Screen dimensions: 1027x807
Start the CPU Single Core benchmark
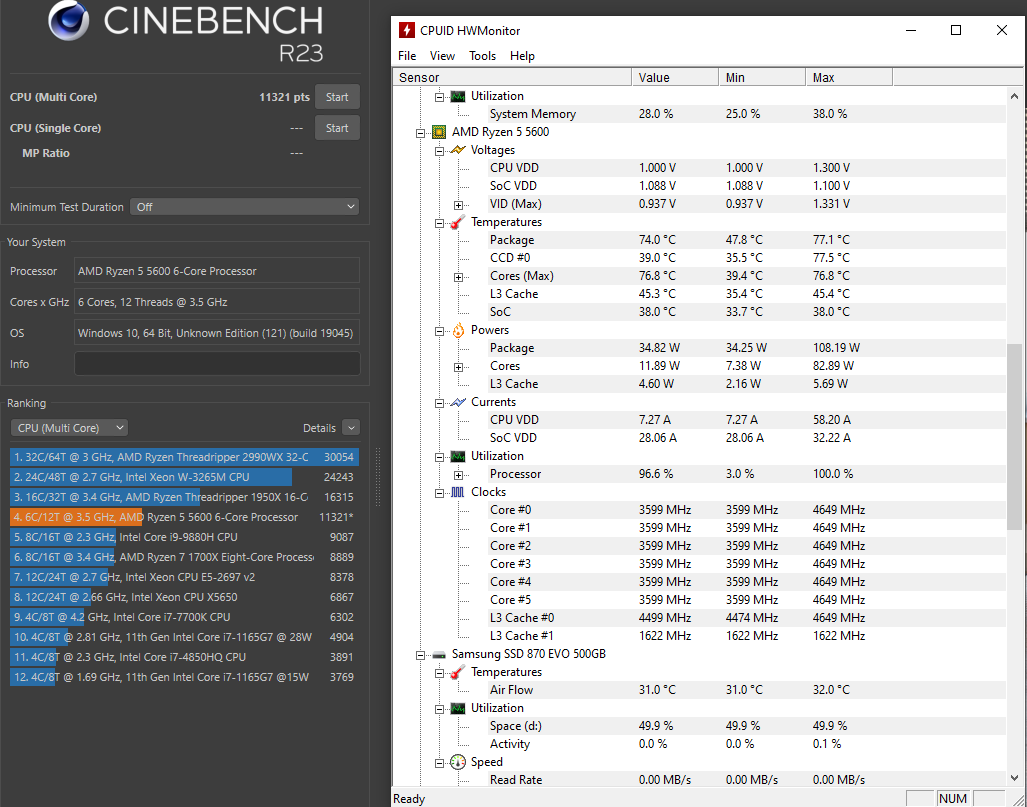coord(337,128)
